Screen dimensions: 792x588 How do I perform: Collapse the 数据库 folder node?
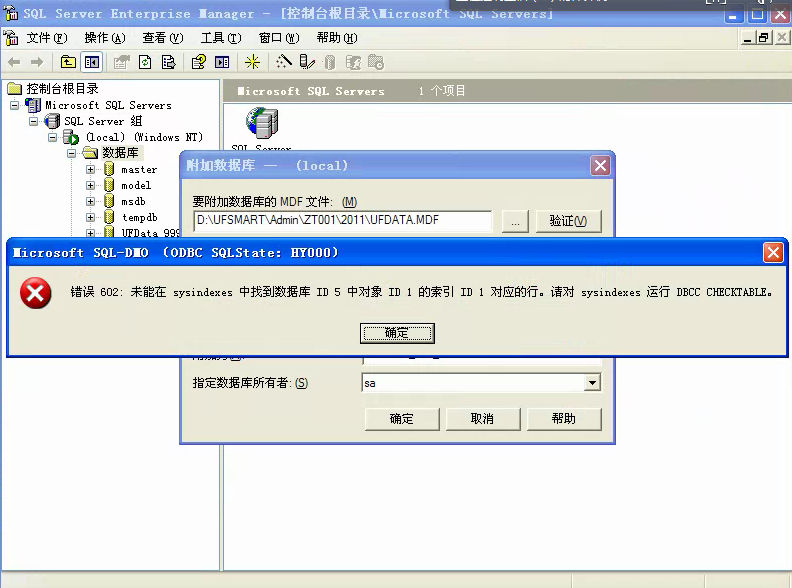72,153
